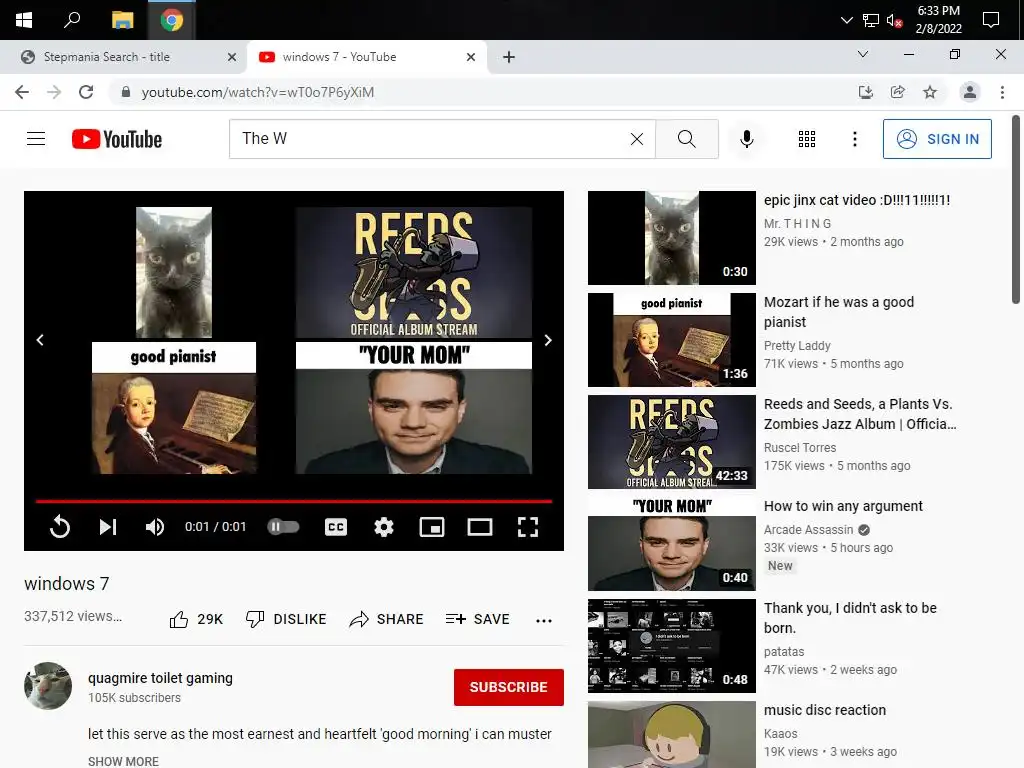This screenshot has height=768, width=1024.
Task: Open muted volume tray icon
Action: pos(895,20)
